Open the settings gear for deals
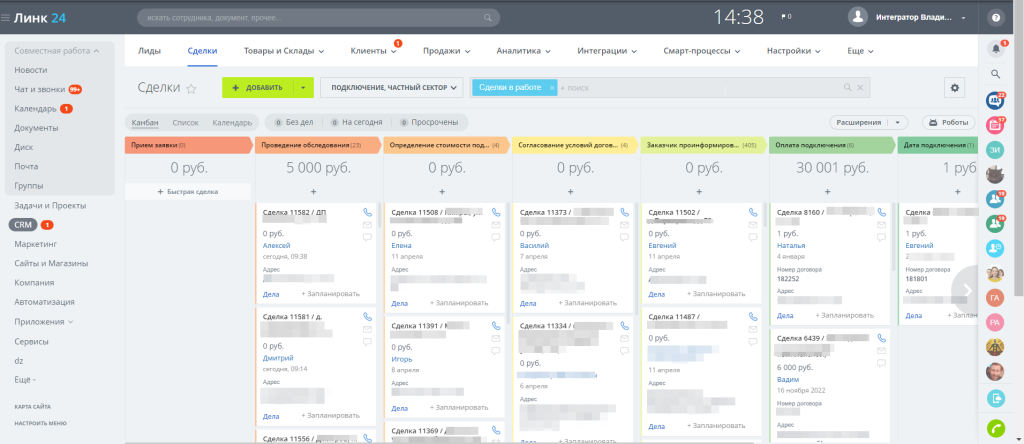The height and width of the screenshot is (444, 1024). [x=954, y=87]
